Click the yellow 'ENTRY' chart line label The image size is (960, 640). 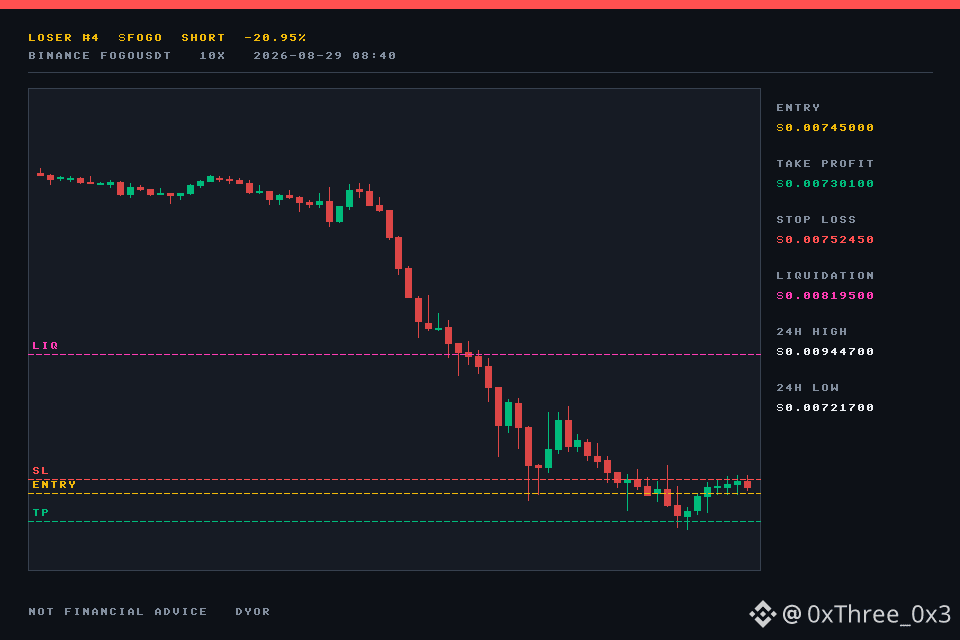(x=54, y=485)
